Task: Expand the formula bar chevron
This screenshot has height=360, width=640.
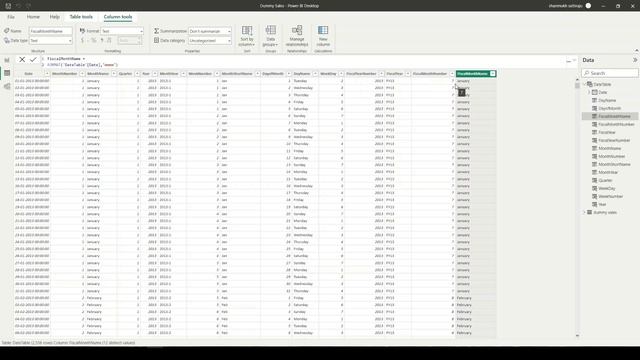Action: point(574,61)
